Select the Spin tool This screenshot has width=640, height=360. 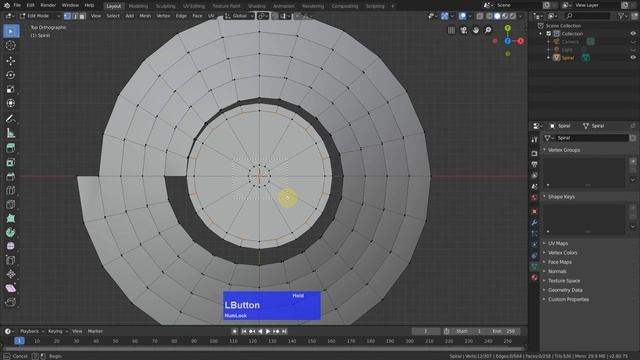point(11,232)
